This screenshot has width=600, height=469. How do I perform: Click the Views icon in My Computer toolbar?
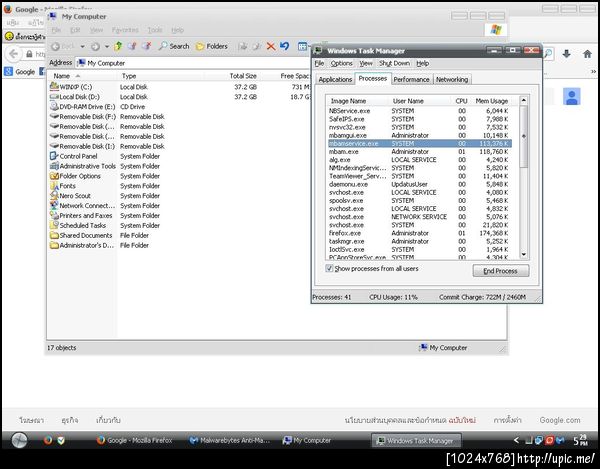[302, 46]
